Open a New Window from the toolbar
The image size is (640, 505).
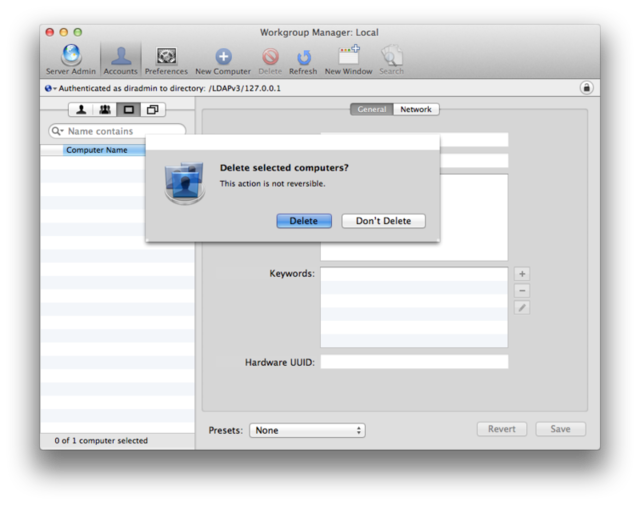pyautogui.click(x=349, y=60)
